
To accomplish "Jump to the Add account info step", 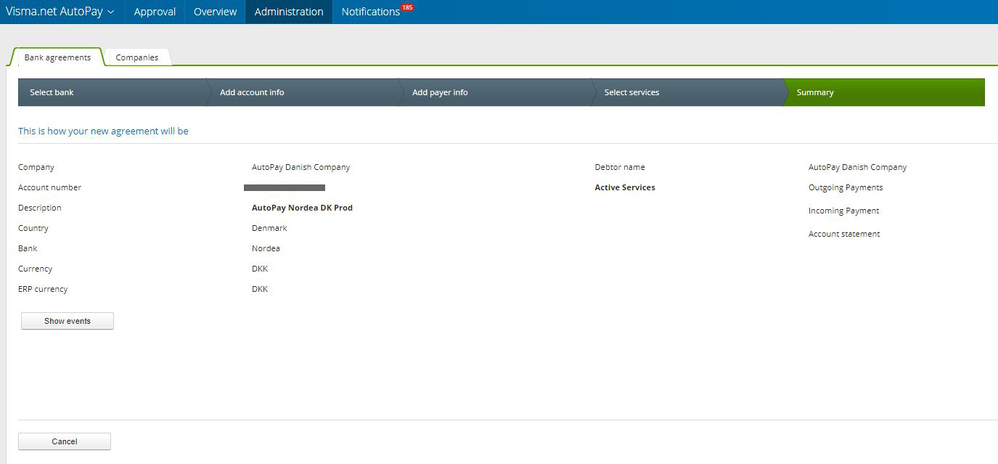I will [304, 92].
